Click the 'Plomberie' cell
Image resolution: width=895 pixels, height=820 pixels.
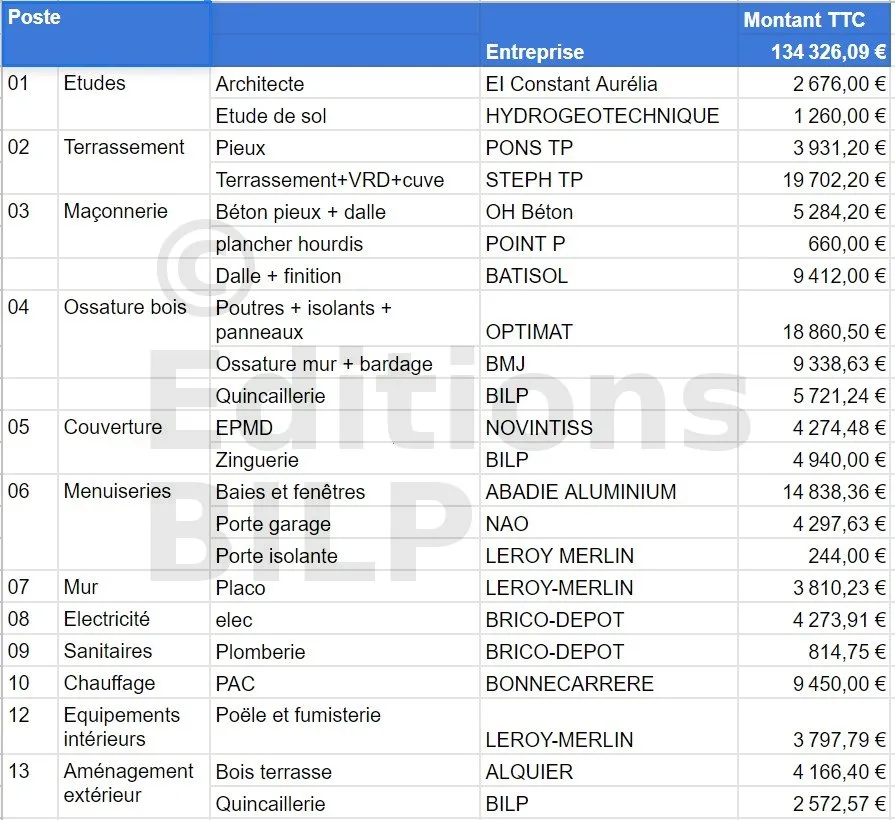click(260, 652)
